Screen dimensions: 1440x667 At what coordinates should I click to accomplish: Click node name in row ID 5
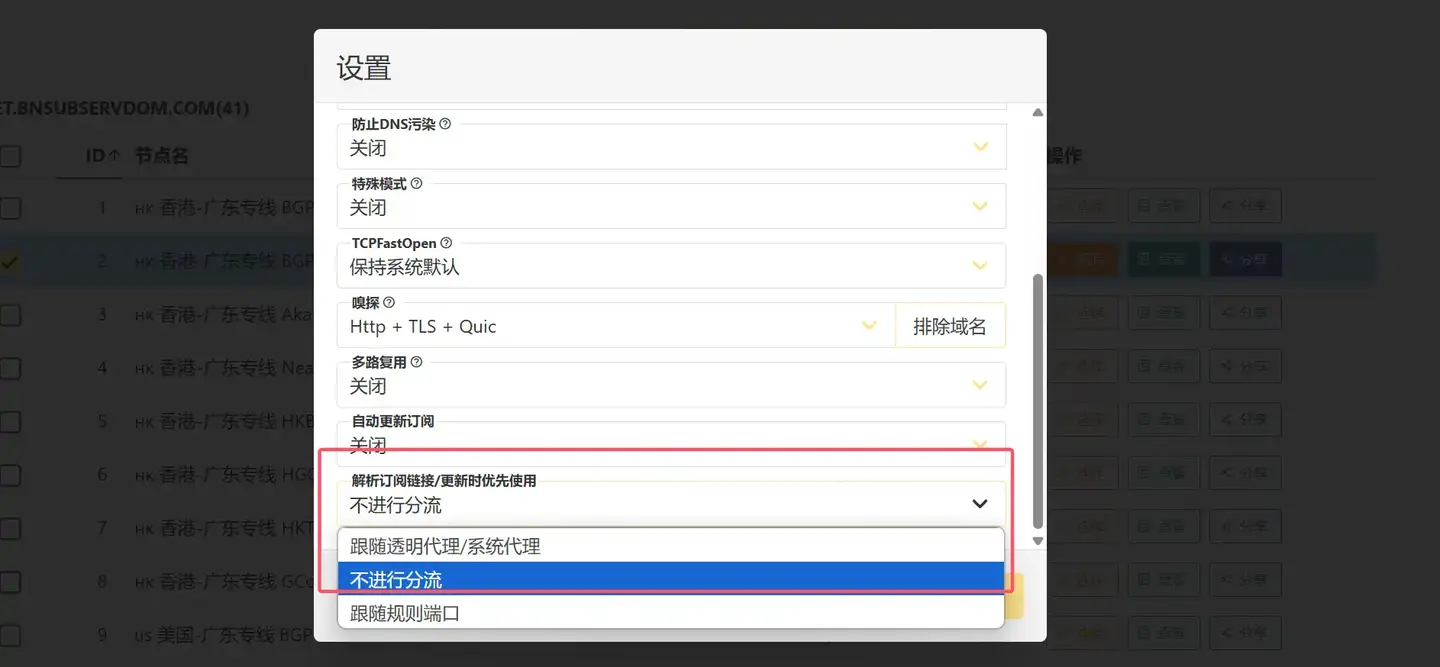pyautogui.click(x=224, y=421)
